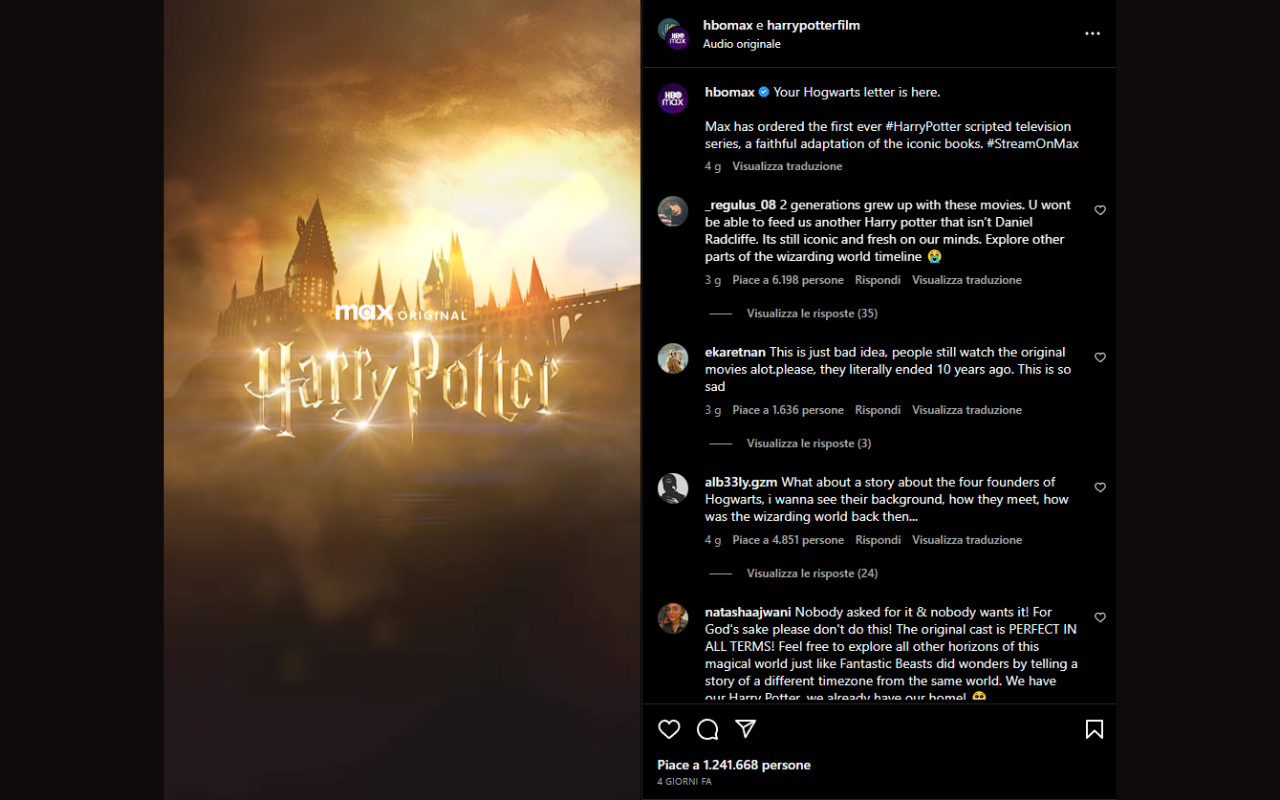The width and height of the screenshot is (1280, 800).
Task: Open the hbomax profile avatar in caption
Action: 673,98
